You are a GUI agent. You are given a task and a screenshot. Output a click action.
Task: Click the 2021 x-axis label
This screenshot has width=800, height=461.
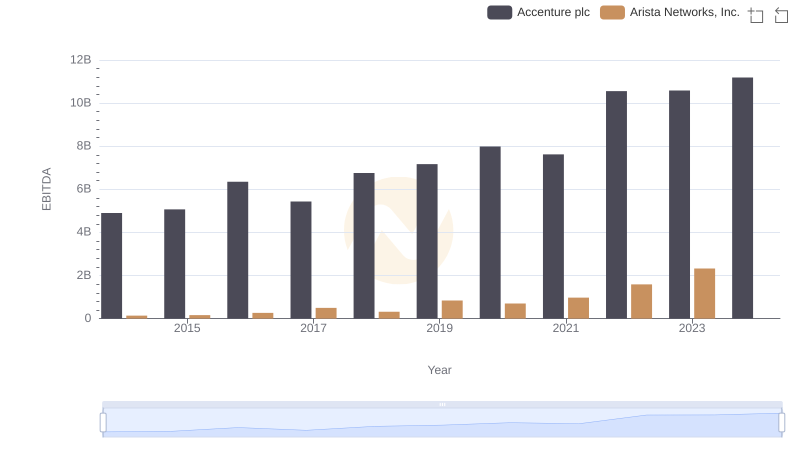[x=565, y=328]
